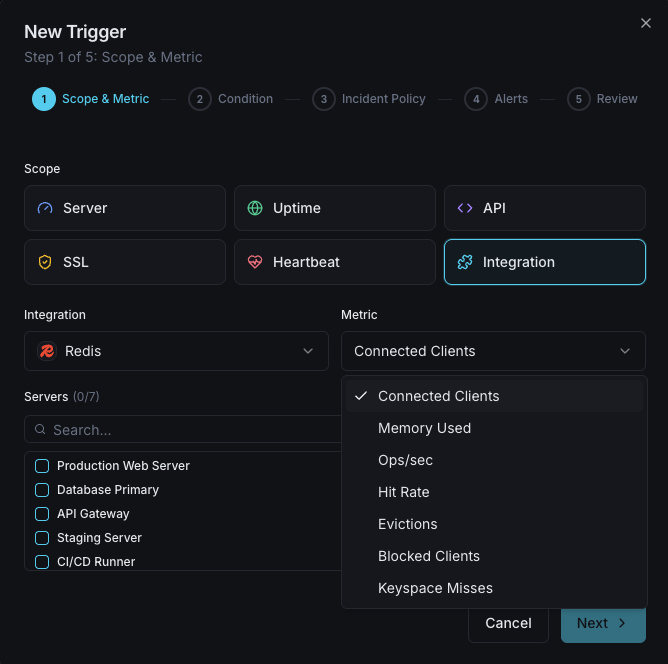
Task: Focus the servers Search field
Action: point(183,429)
